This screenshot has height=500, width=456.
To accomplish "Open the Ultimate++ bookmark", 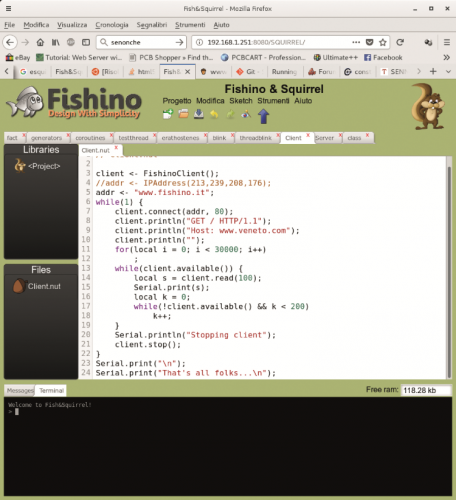I will pyautogui.click(x=336, y=58).
